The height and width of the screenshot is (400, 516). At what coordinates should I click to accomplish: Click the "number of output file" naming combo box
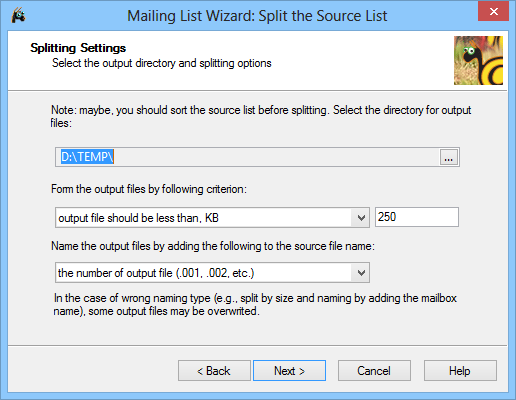click(x=212, y=273)
